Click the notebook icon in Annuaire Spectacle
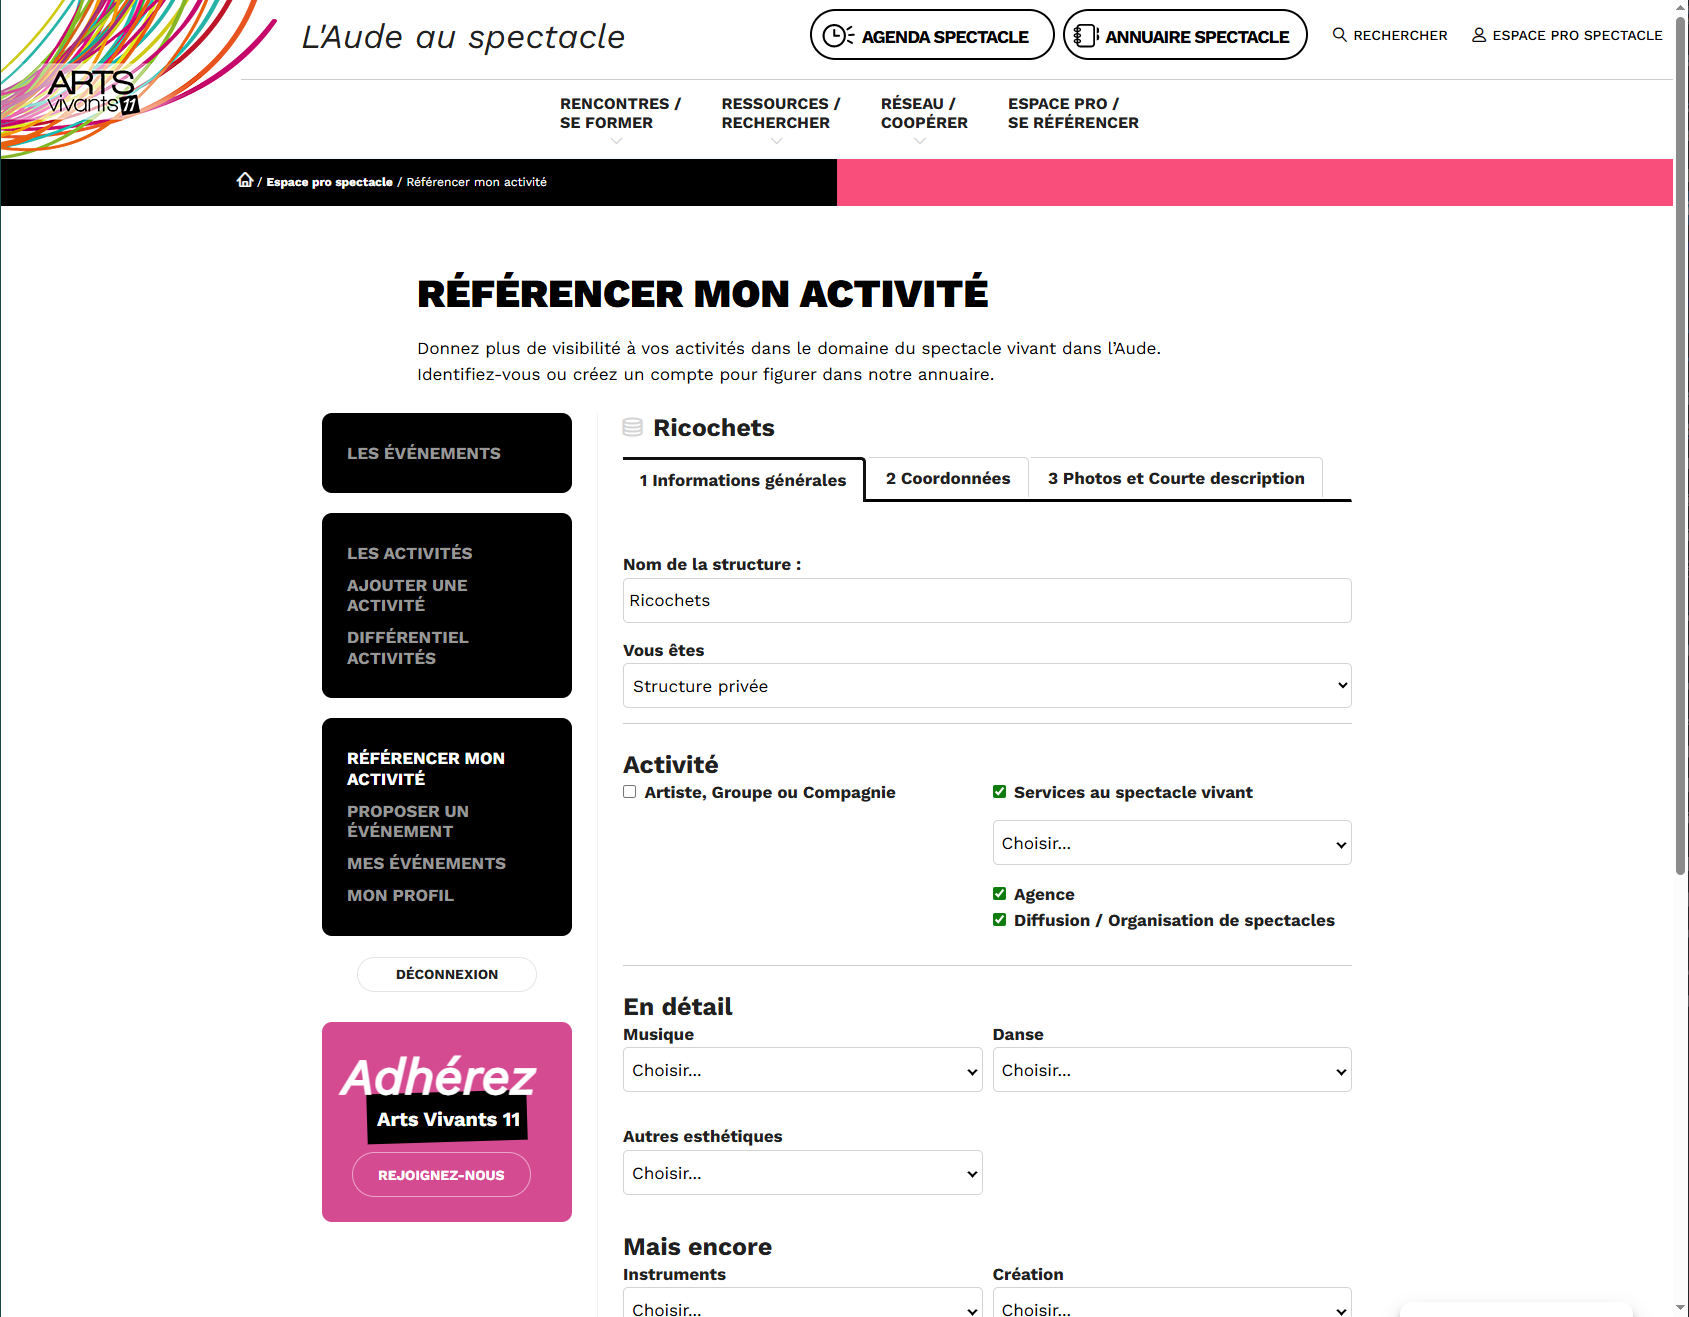 point(1086,36)
